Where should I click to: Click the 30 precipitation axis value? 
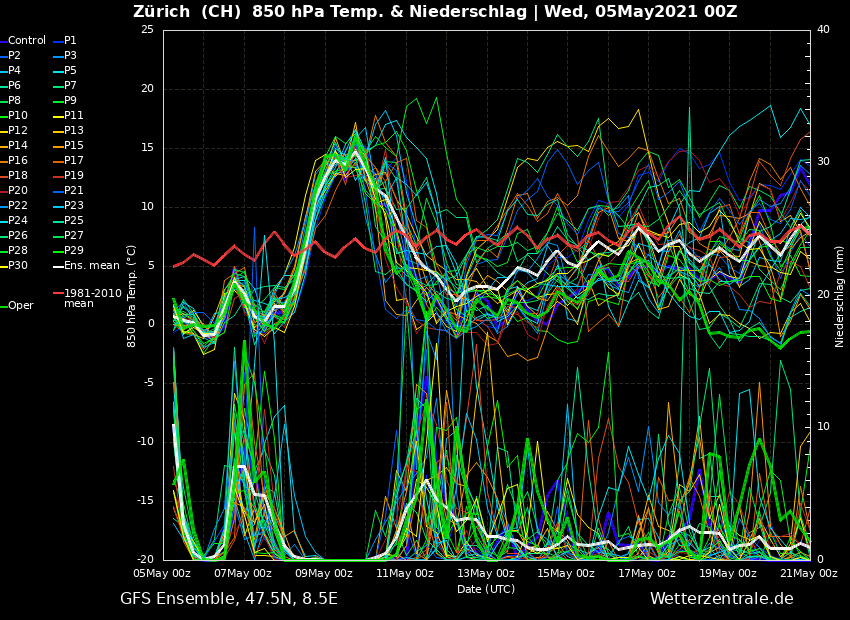pyautogui.click(x=823, y=162)
